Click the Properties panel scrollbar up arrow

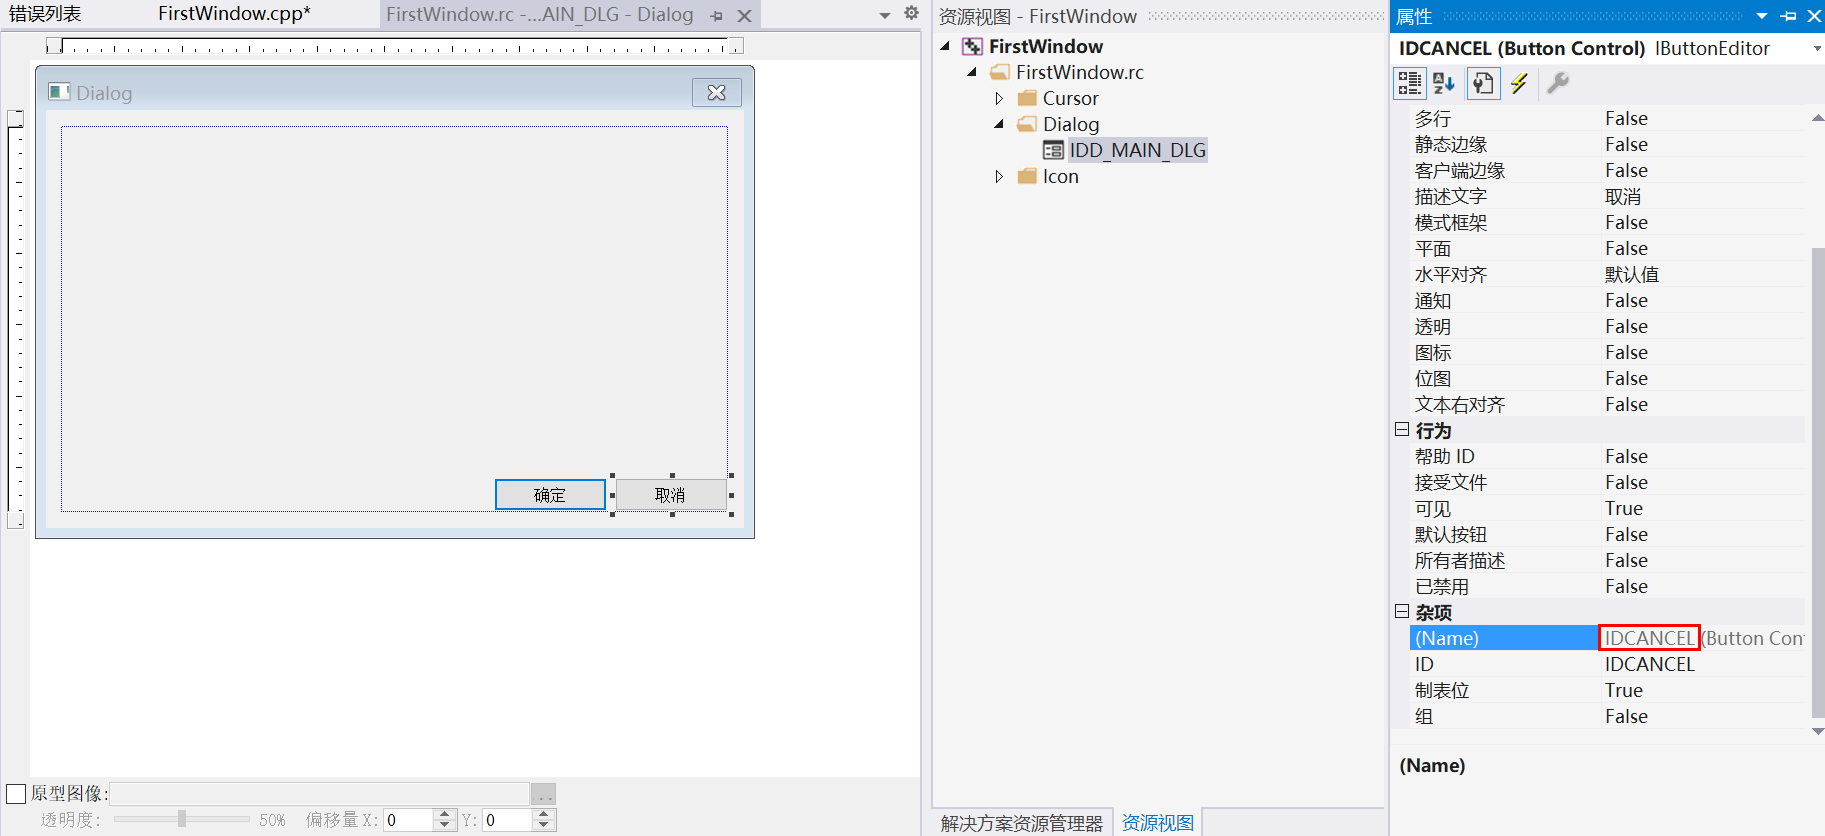[1818, 118]
